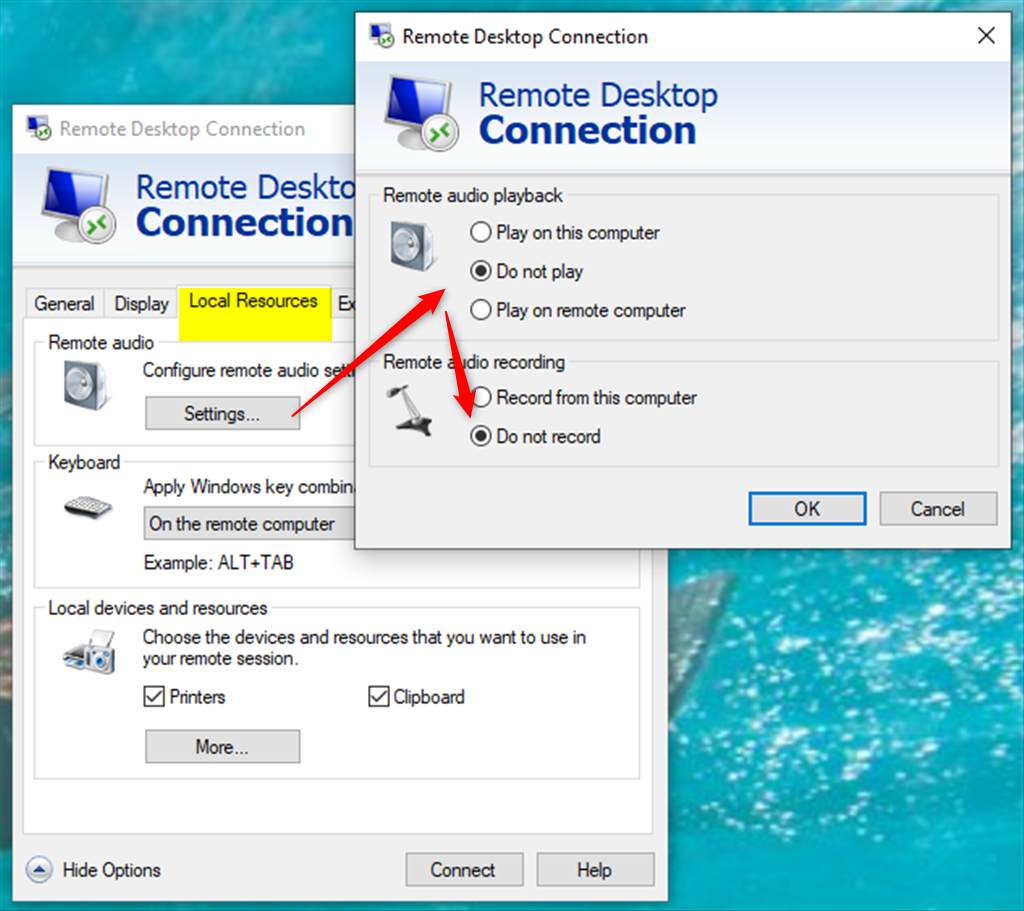
Task: Open the keyboard combinations dropdown
Action: coord(249,524)
